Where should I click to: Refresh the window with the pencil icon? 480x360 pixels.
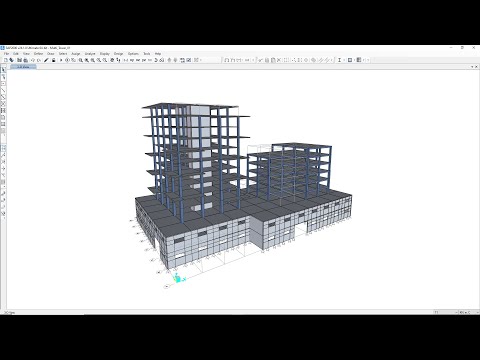pos(46,60)
